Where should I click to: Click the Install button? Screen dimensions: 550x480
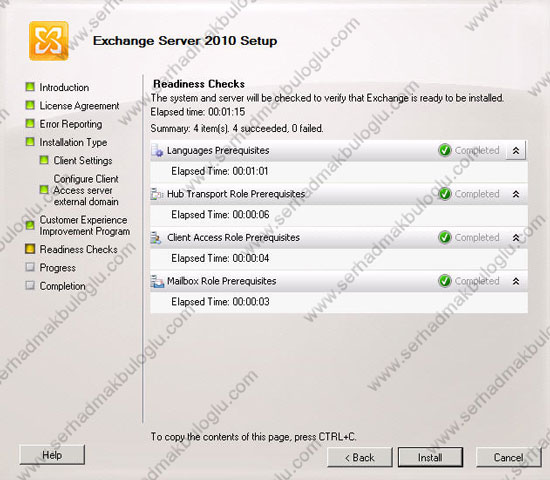coord(430,457)
